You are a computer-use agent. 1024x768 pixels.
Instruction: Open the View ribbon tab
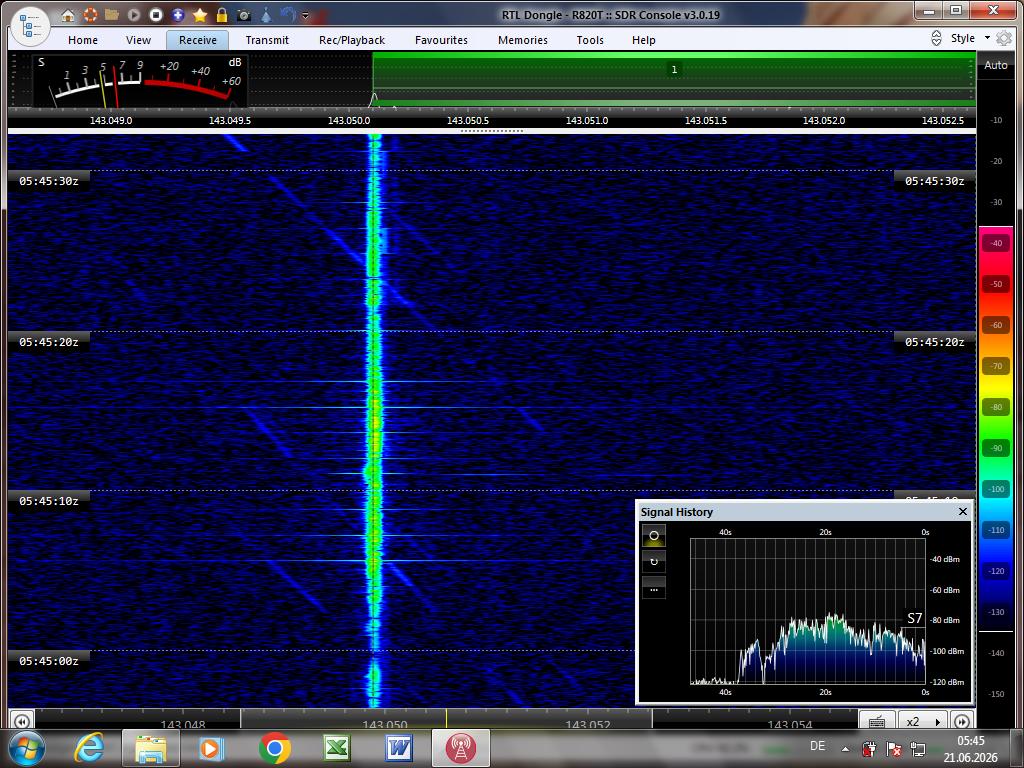(x=138, y=40)
